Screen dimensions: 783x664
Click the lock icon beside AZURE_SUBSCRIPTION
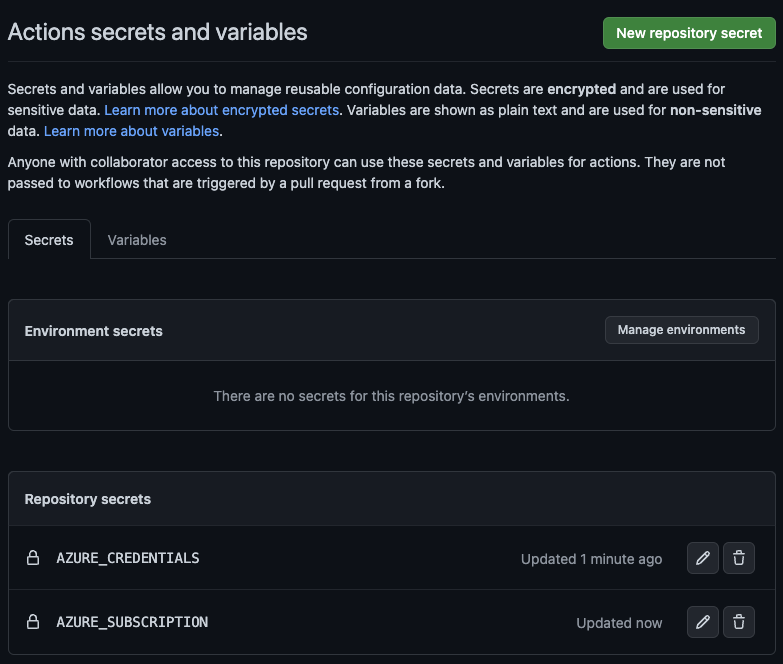[x=33, y=622]
